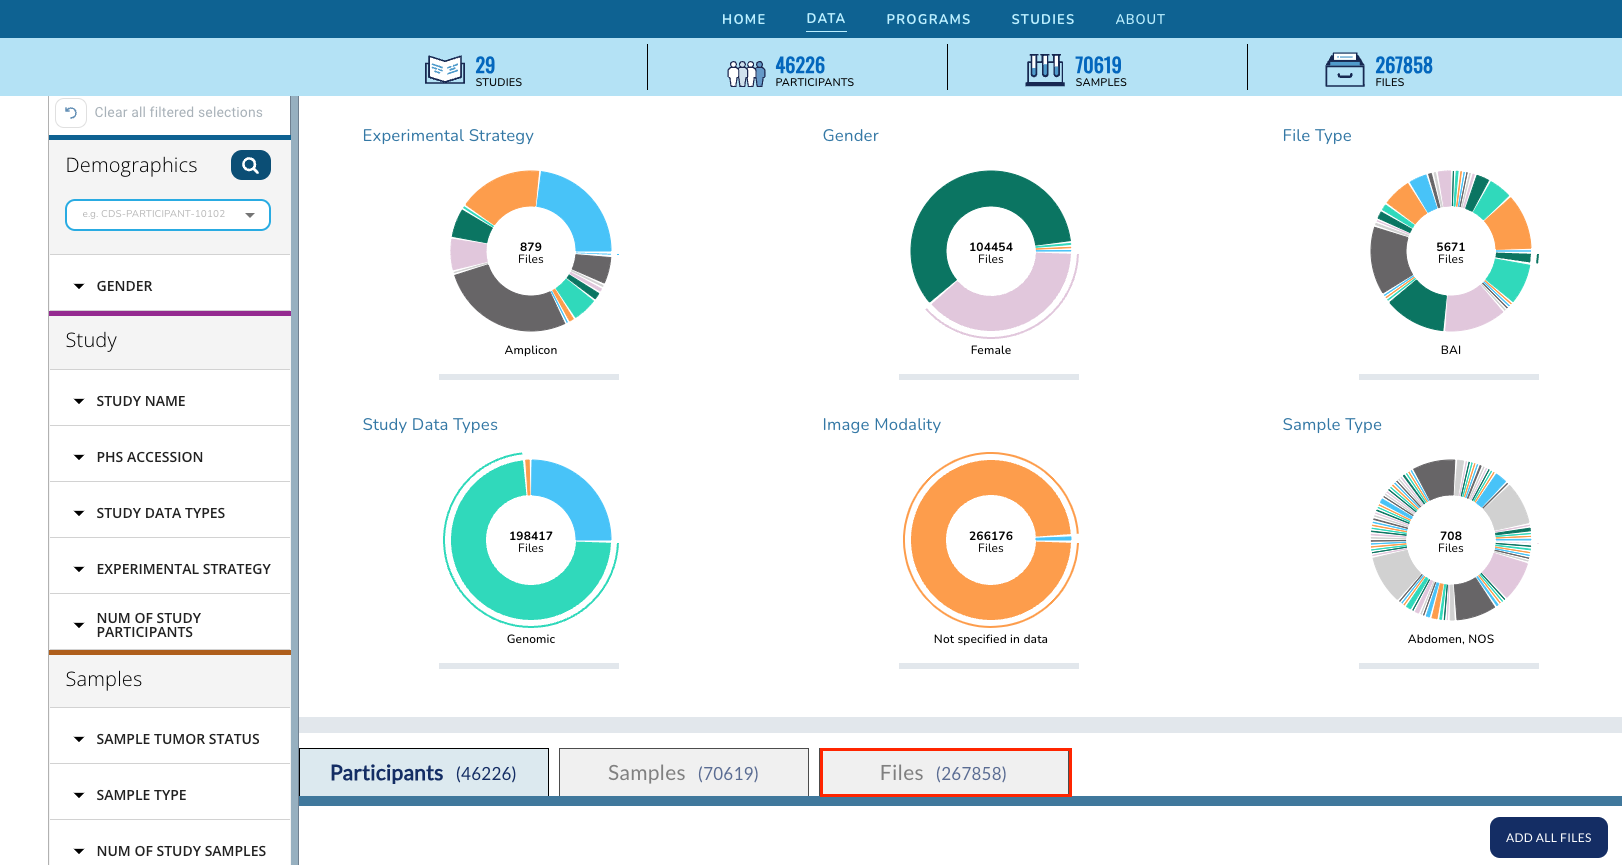The image size is (1622, 865).
Task: Open the PROGRAMS menu item
Action: tap(928, 19)
